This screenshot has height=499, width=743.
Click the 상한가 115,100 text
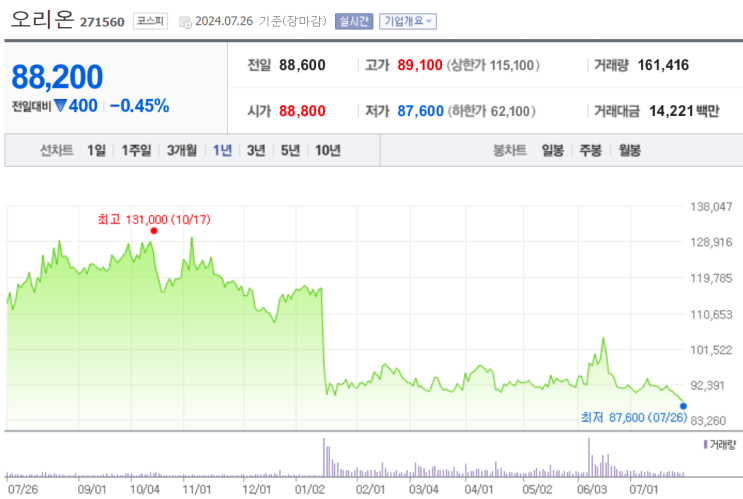pos(493,65)
